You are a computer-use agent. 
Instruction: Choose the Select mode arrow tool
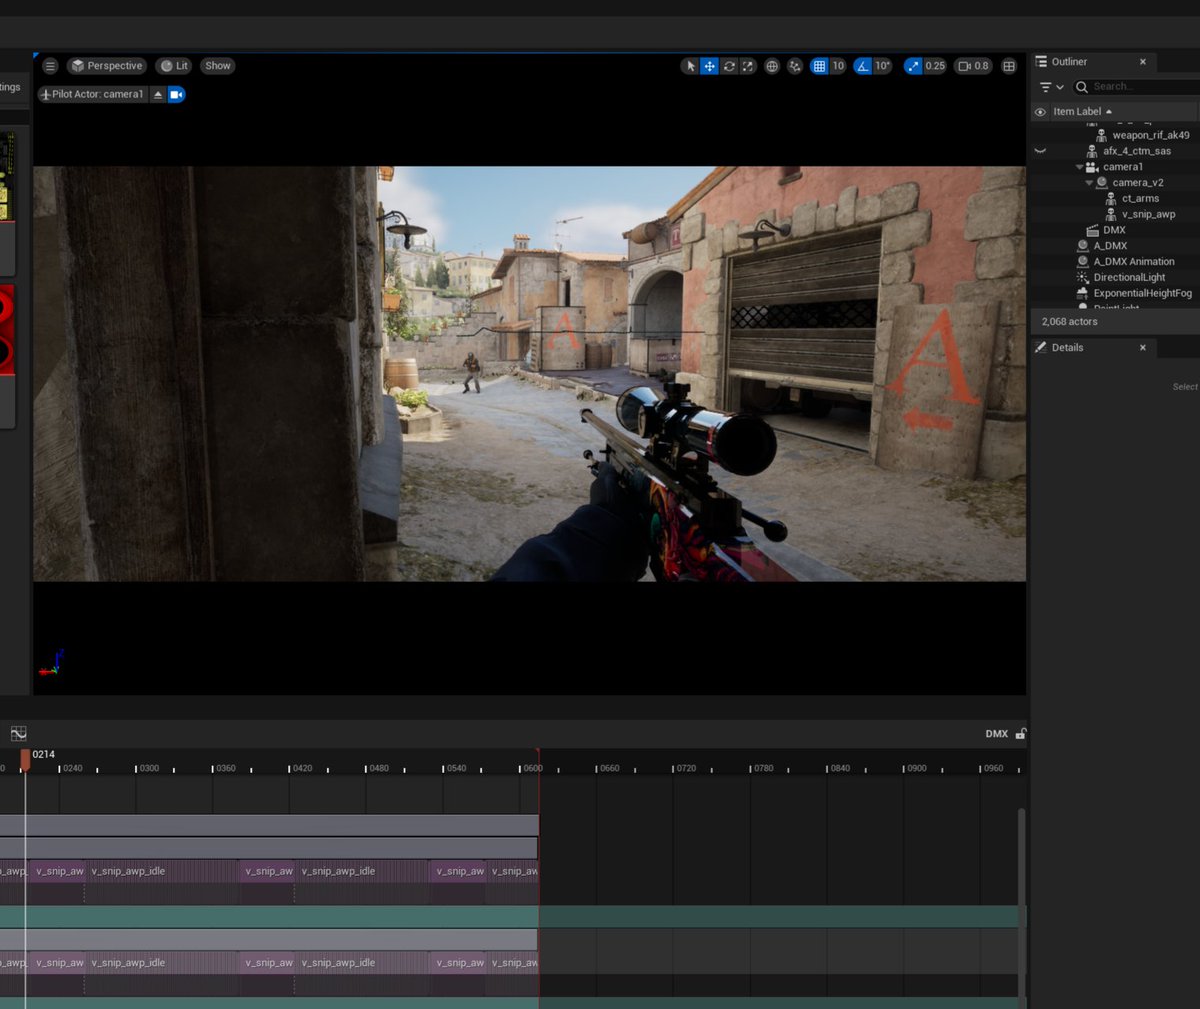tap(690, 66)
